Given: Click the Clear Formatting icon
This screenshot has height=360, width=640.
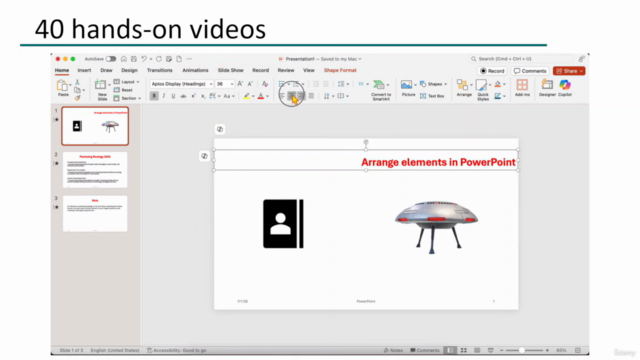Looking at the screenshot, I should click(265, 84).
